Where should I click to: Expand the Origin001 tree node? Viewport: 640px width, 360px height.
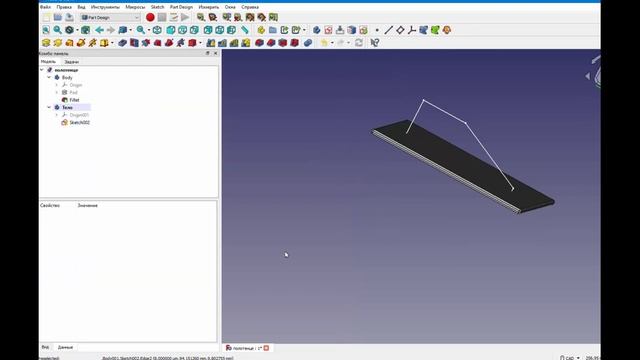57,115
